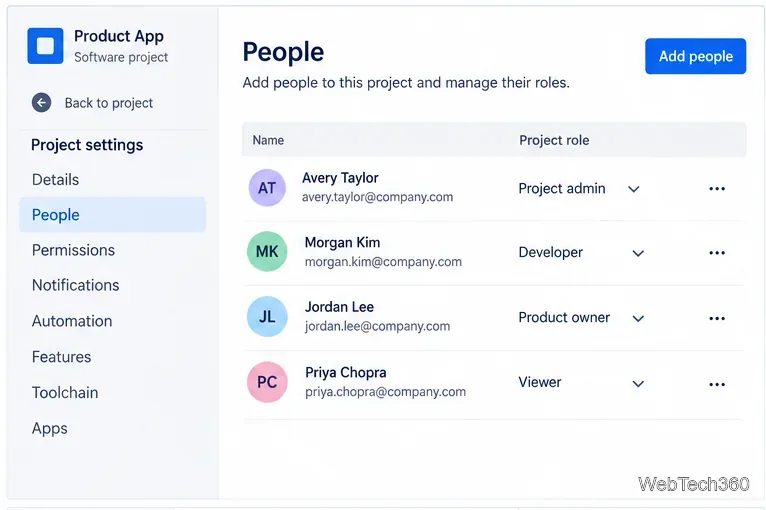The width and height of the screenshot is (766, 510).
Task: Open more actions for Priya Chopra
Action: [717, 384]
